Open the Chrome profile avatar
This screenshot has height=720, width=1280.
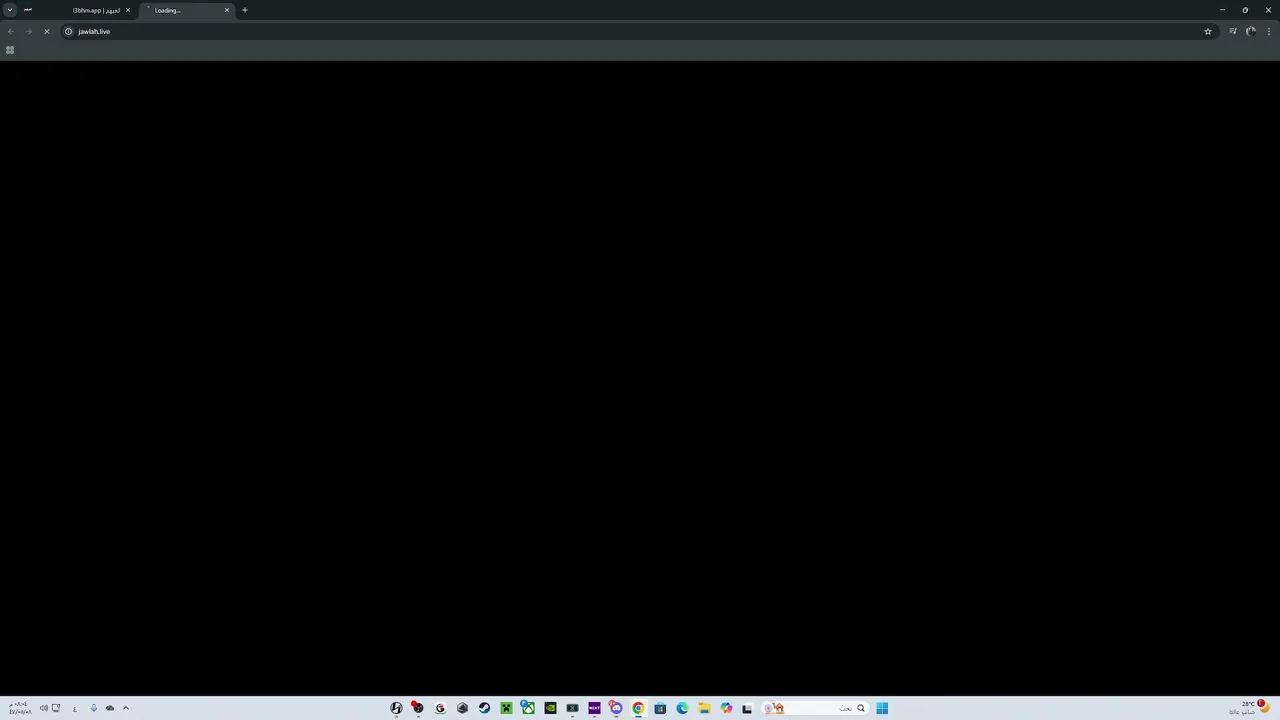(x=1251, y=31)
